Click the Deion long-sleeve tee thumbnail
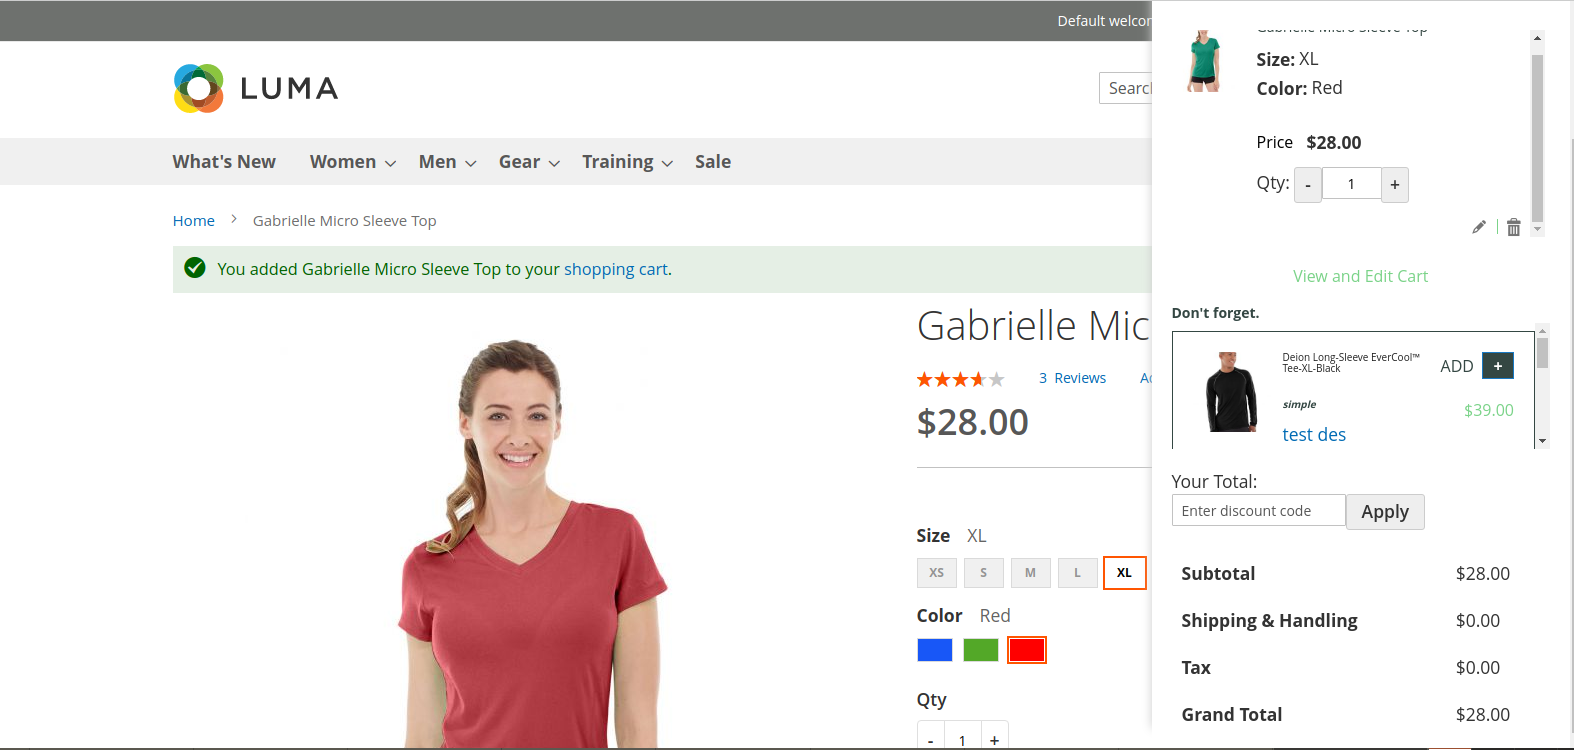The height and width of the screenshot is (750, 1574). point(1231,391)
